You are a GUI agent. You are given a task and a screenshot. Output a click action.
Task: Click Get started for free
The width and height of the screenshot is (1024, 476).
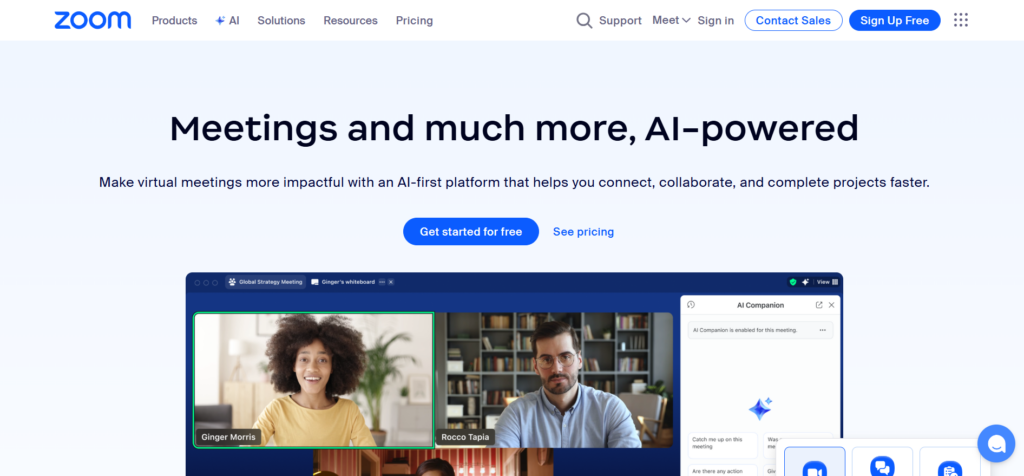pyautogui.click(x=471, y=232)
